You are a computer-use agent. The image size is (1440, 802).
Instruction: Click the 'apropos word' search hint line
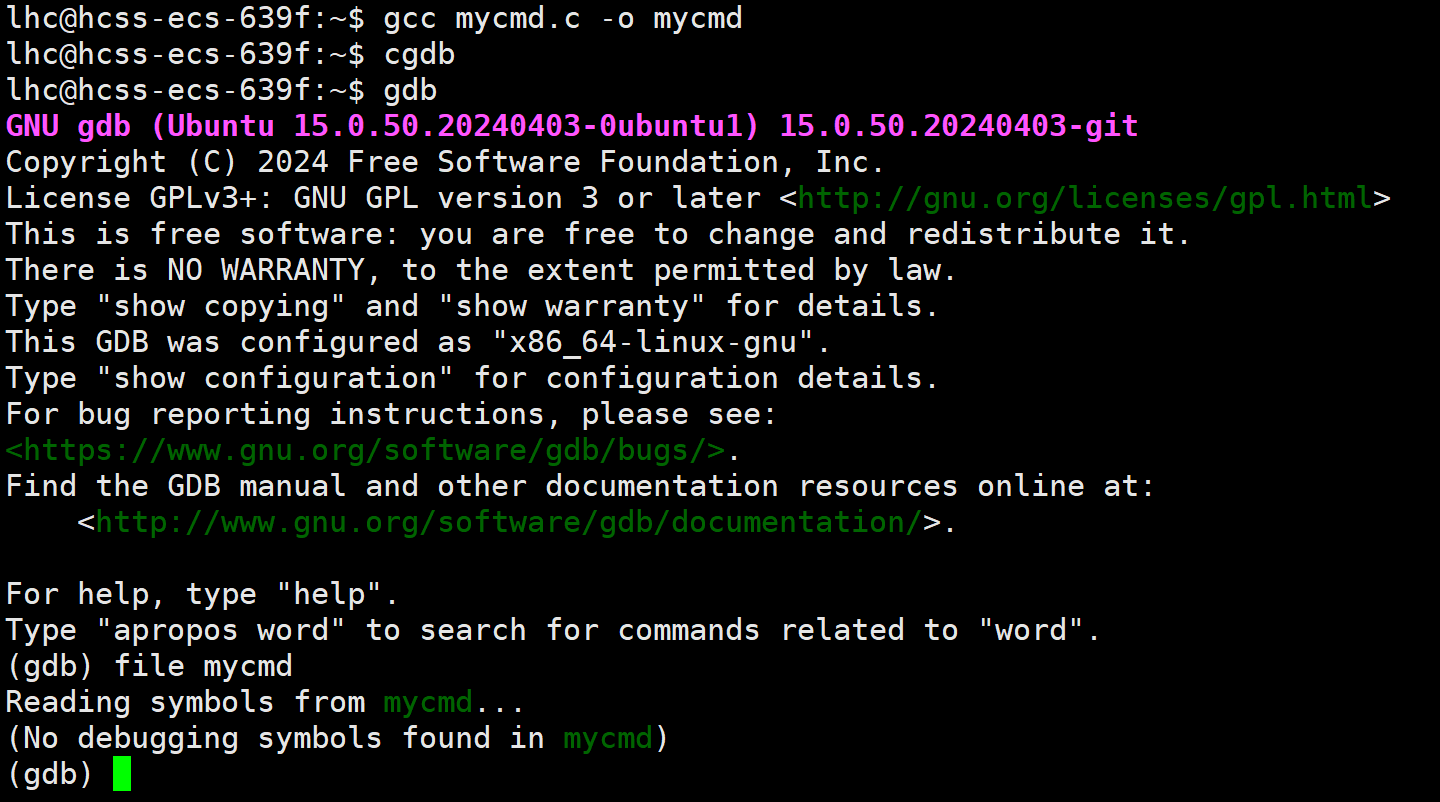point(554,630)
